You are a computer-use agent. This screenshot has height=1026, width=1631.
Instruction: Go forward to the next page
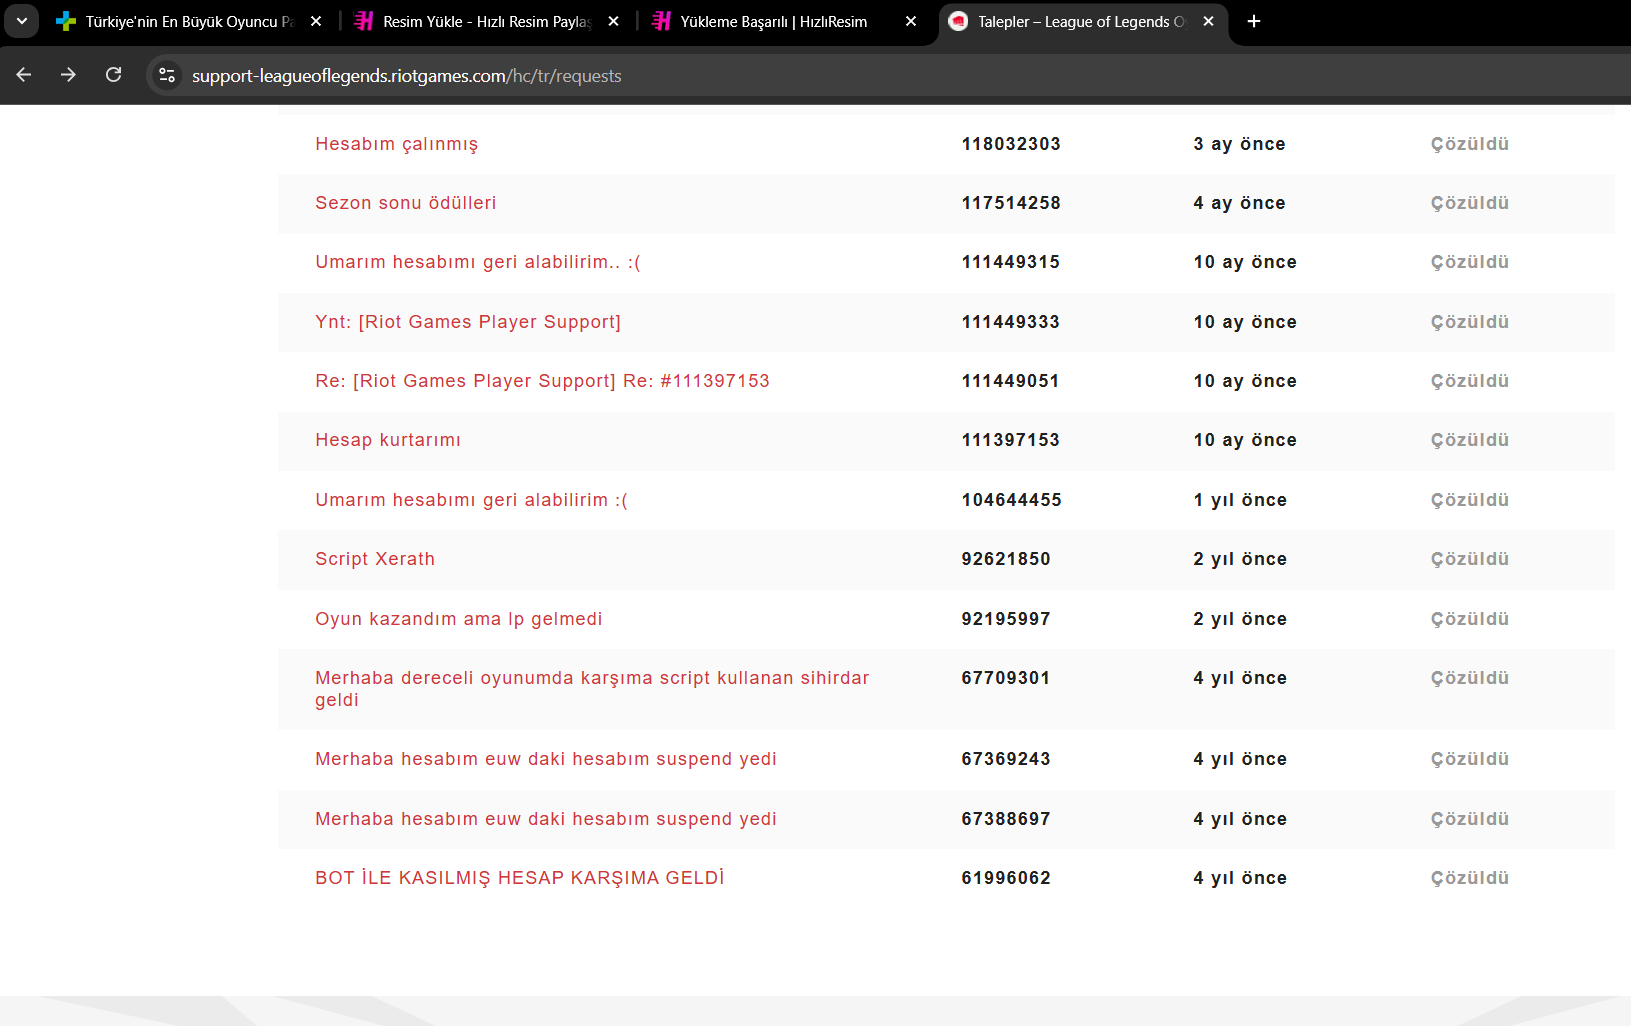pos(68,75)
